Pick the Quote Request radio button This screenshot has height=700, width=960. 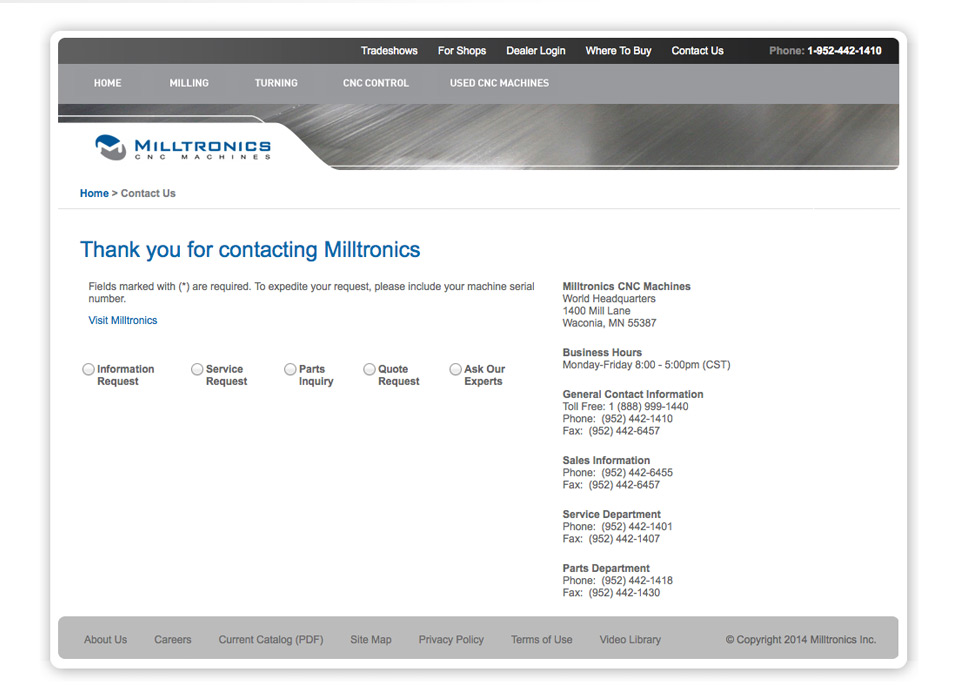369,369
